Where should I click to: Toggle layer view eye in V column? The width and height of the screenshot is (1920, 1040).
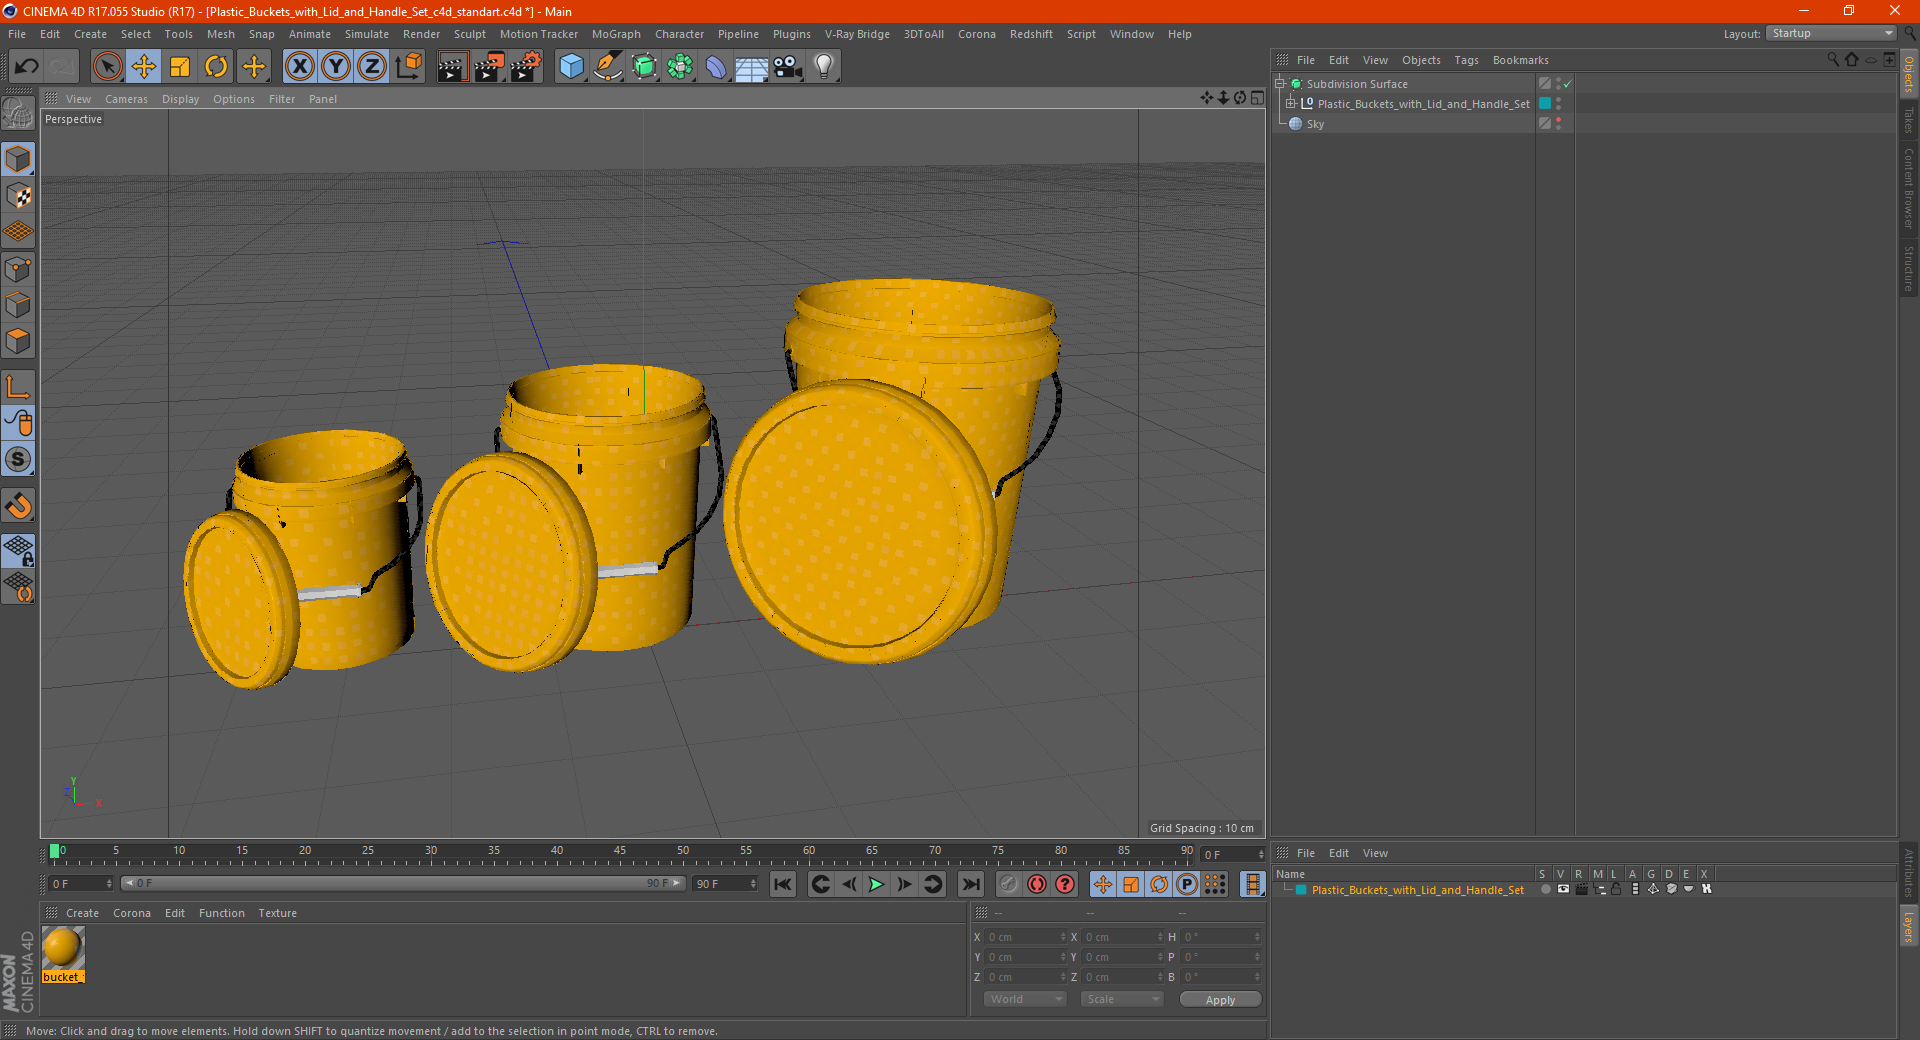point(1563,889)
